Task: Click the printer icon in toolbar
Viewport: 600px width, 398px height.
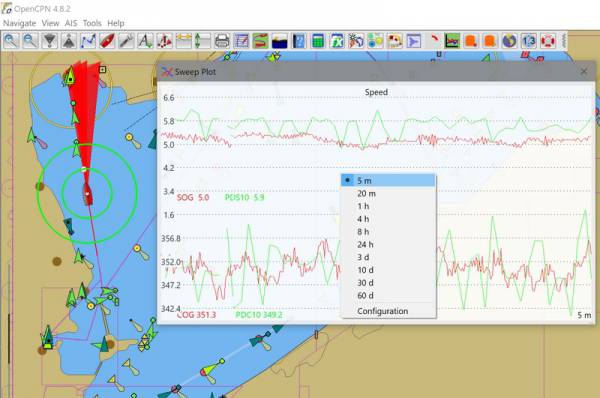Action: coord(222,41)
